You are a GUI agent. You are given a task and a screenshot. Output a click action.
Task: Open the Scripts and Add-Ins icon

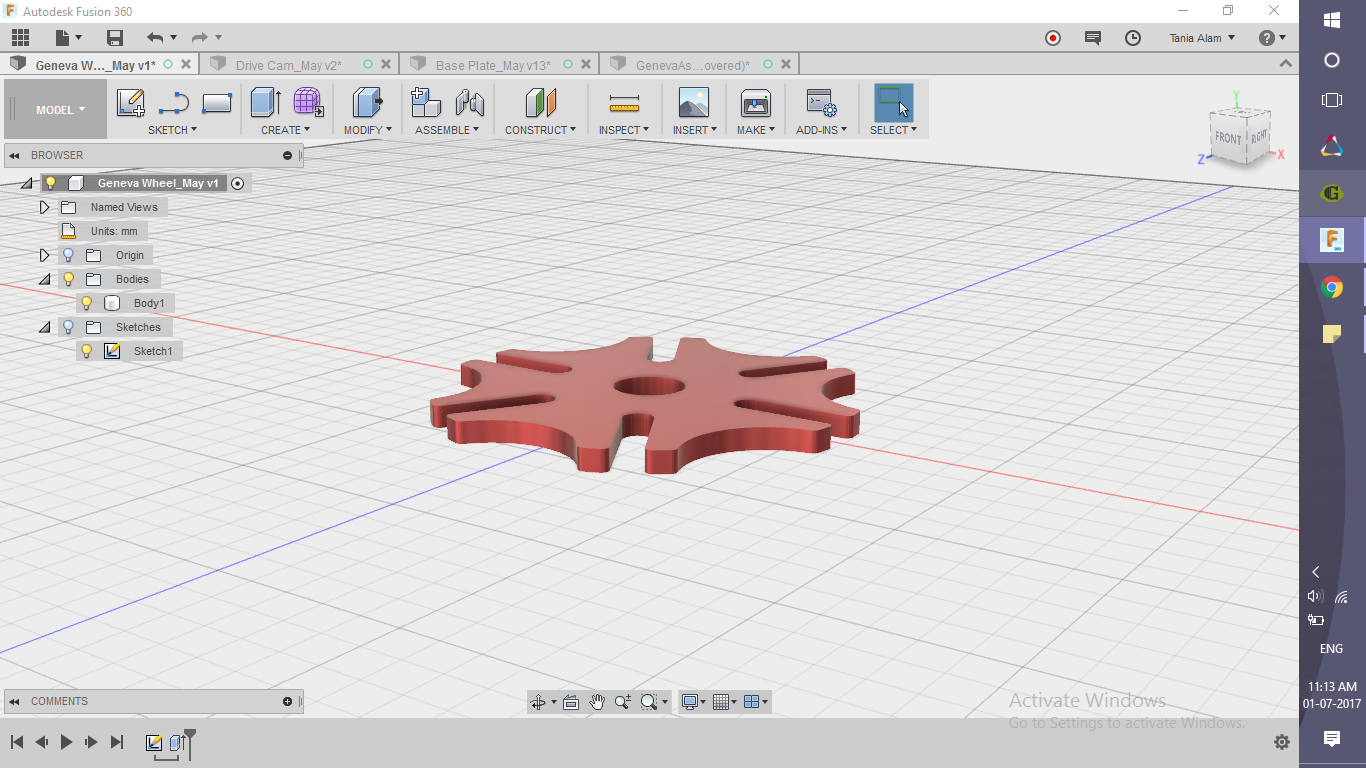821,103
